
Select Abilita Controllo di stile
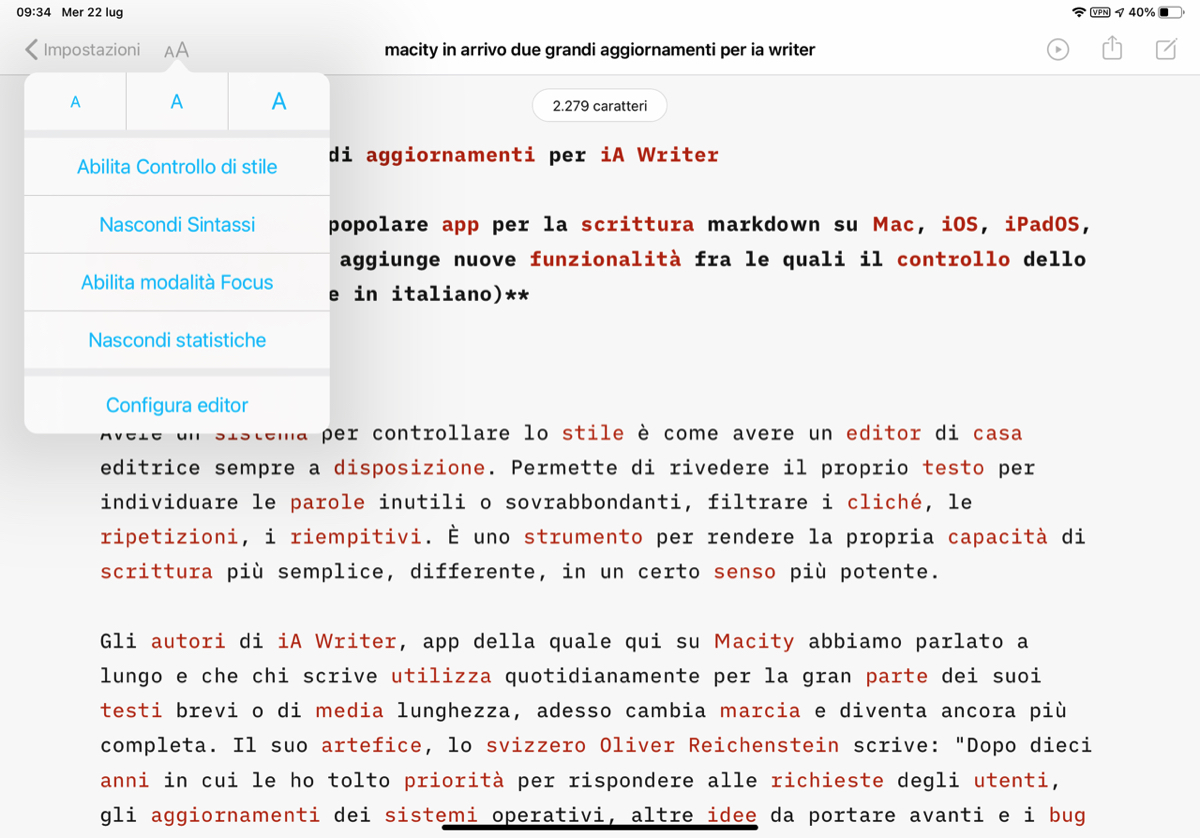177,167
